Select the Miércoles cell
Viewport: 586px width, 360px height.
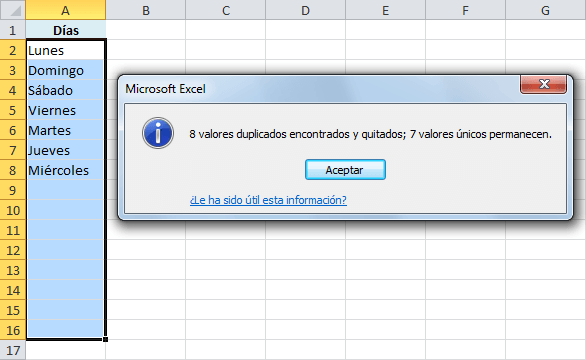(x=66, y=170)
